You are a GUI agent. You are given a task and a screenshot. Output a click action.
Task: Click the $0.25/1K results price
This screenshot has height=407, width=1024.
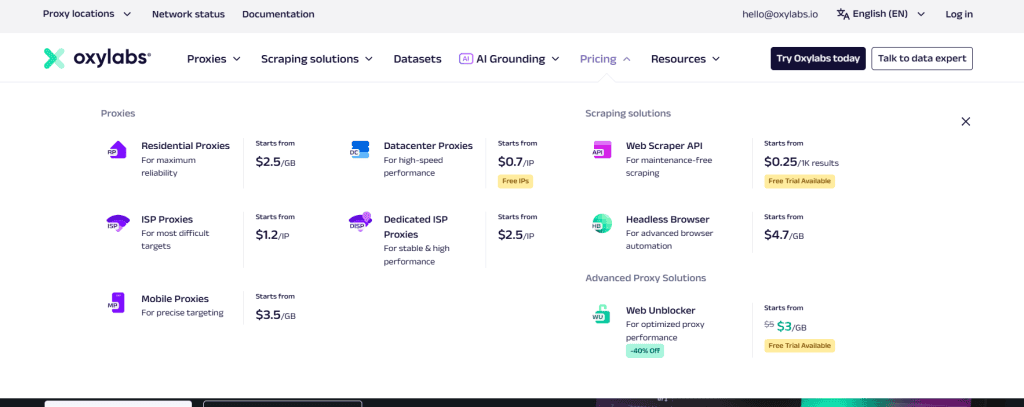point(801,162)
